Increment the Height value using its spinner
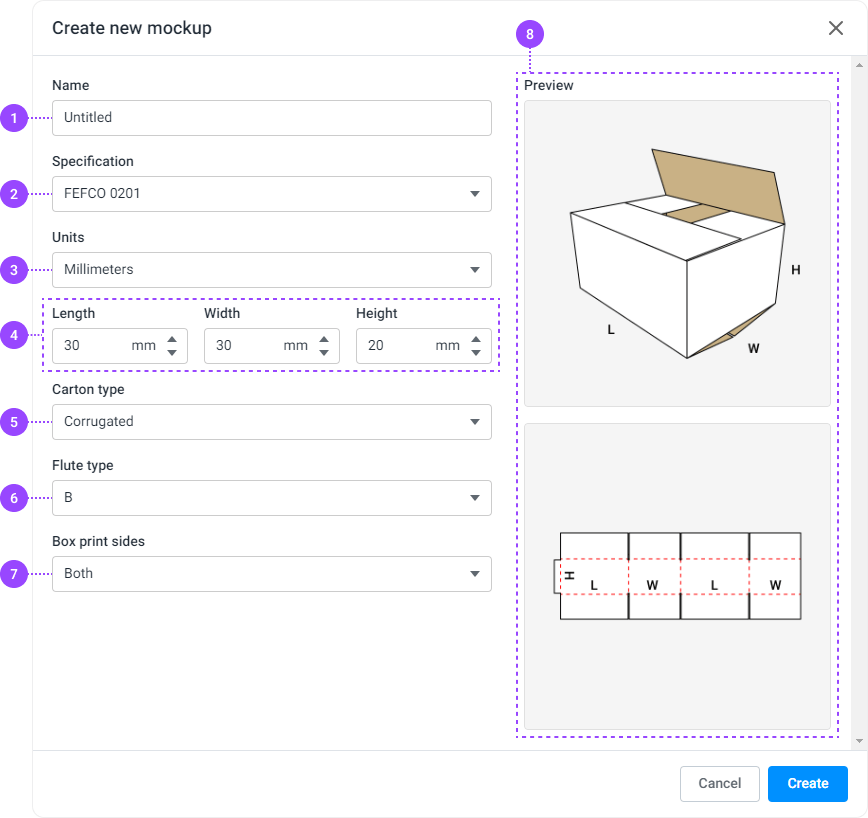This screenshot has width=868, height=818. pyautogui.click(x=474, y=340)
